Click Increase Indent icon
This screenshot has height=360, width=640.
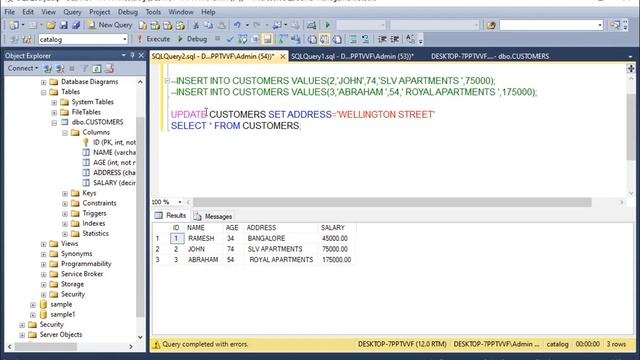point(395,39)
